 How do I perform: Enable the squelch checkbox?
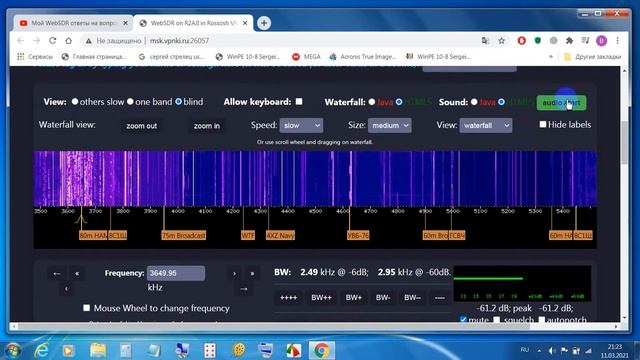tap(496, 320)
